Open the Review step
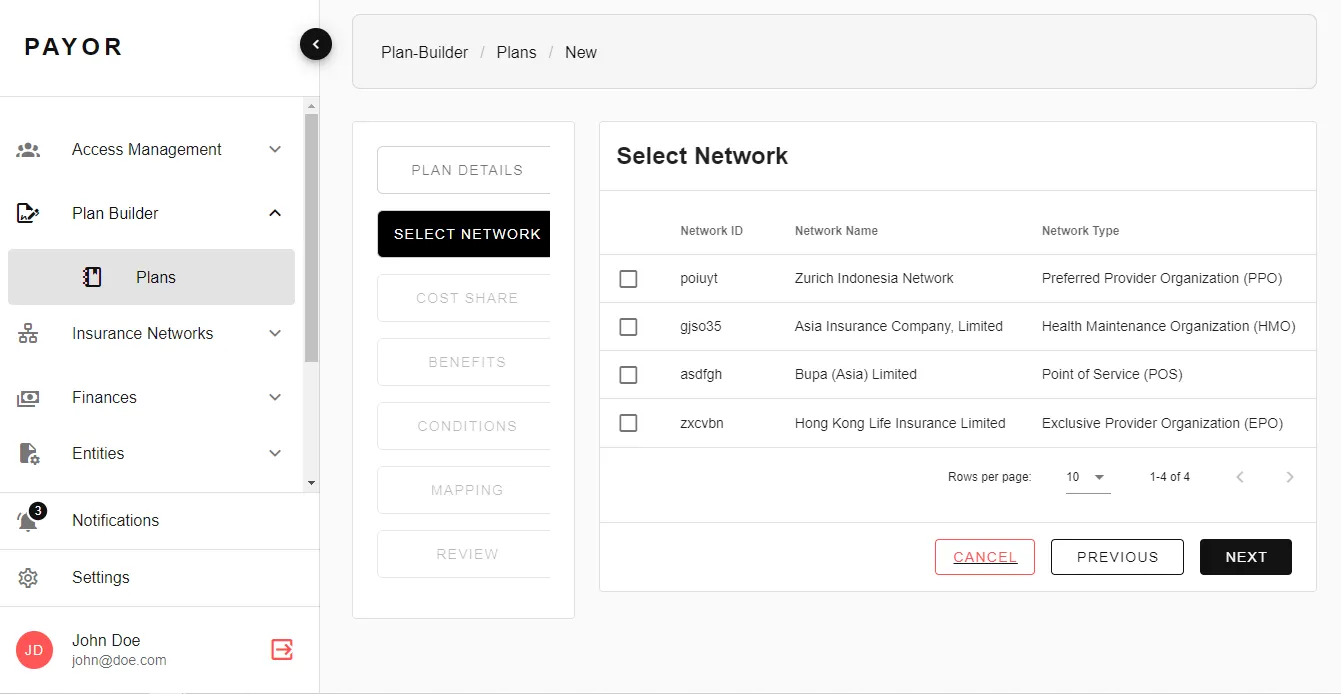Viewport: 1341px width, 694px height. pos(465,554)
